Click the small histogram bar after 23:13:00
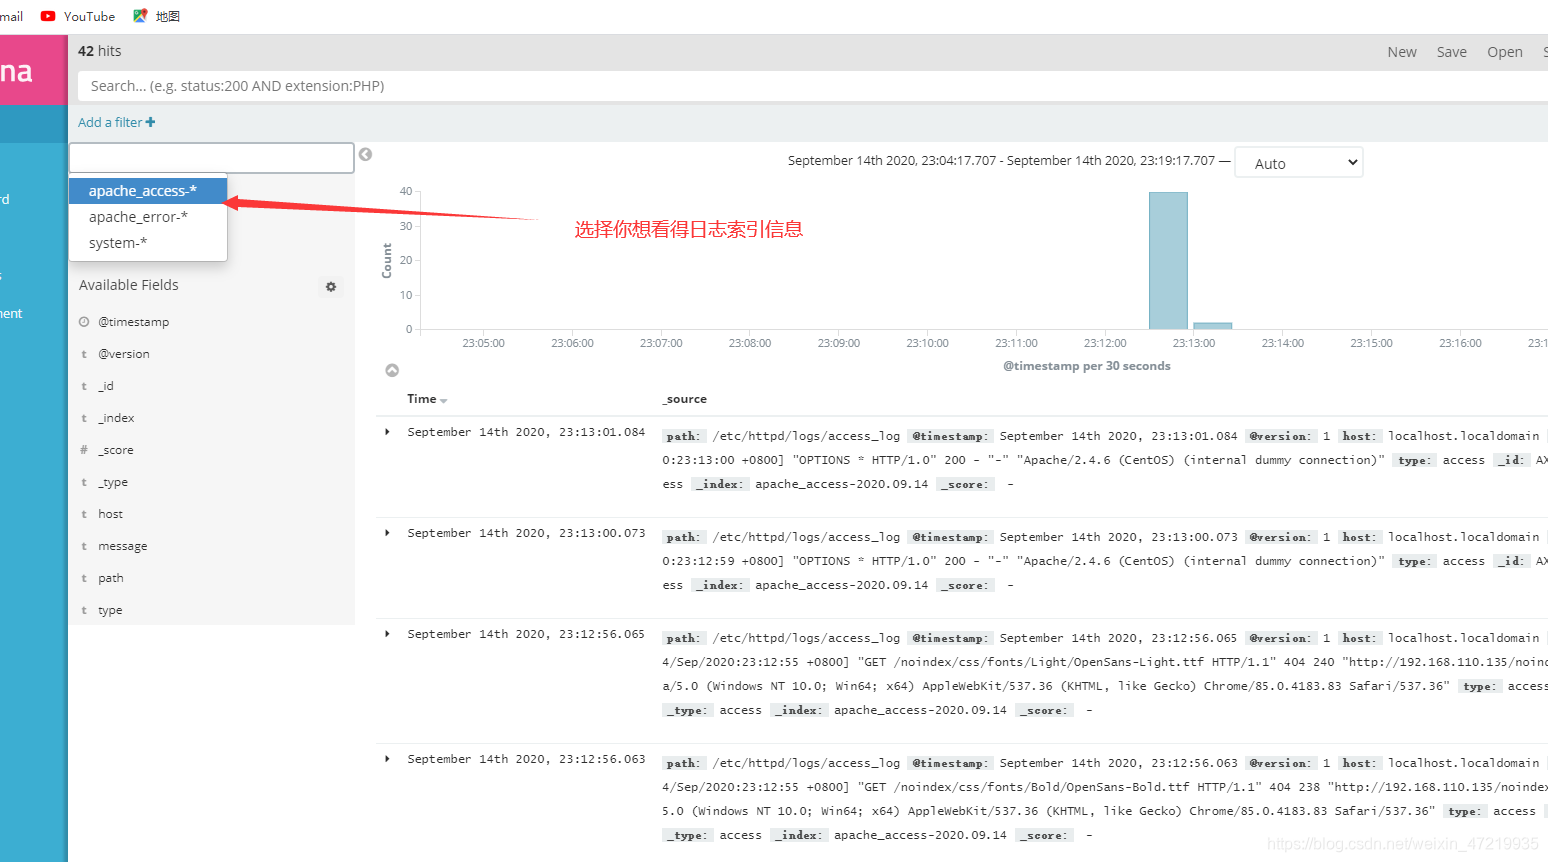The height and width of the screenshot is (862, 1548). point(1212,326)
